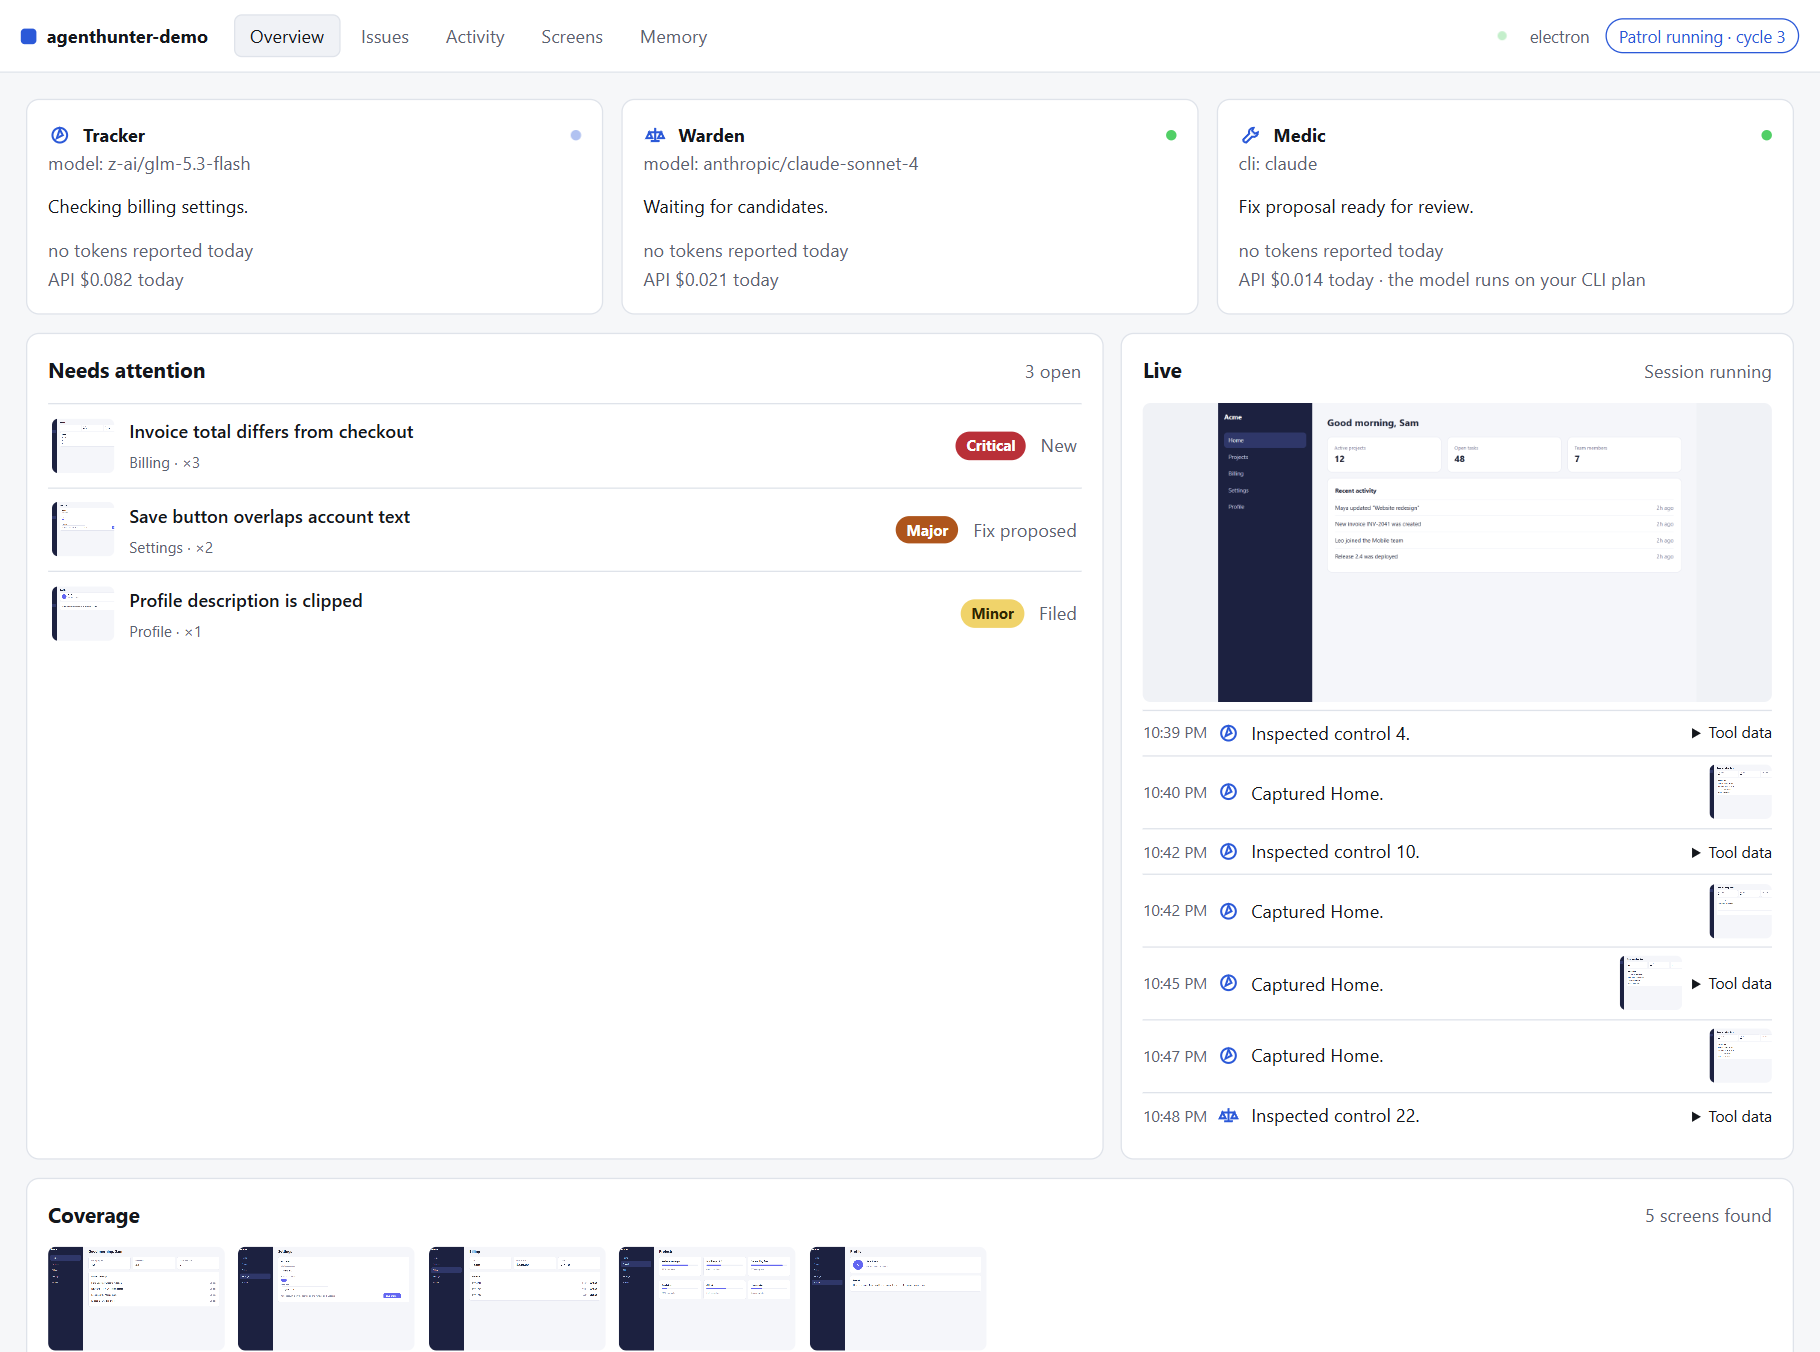Click the Patrol running cycle 3 button
The height and width of the screenshot is (1352, 1820).
[1702, 36]
